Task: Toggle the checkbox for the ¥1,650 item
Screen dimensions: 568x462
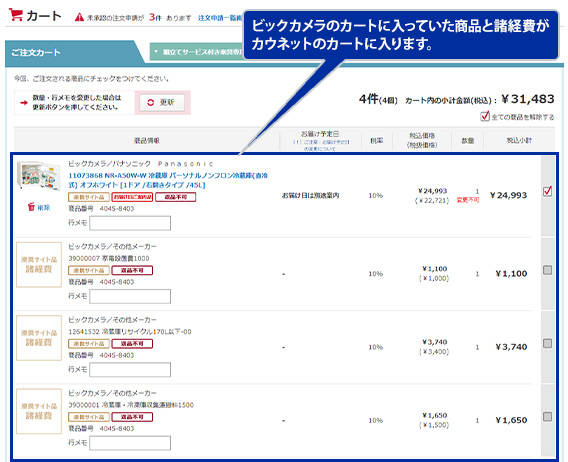Action: click(x=547, y=416)
